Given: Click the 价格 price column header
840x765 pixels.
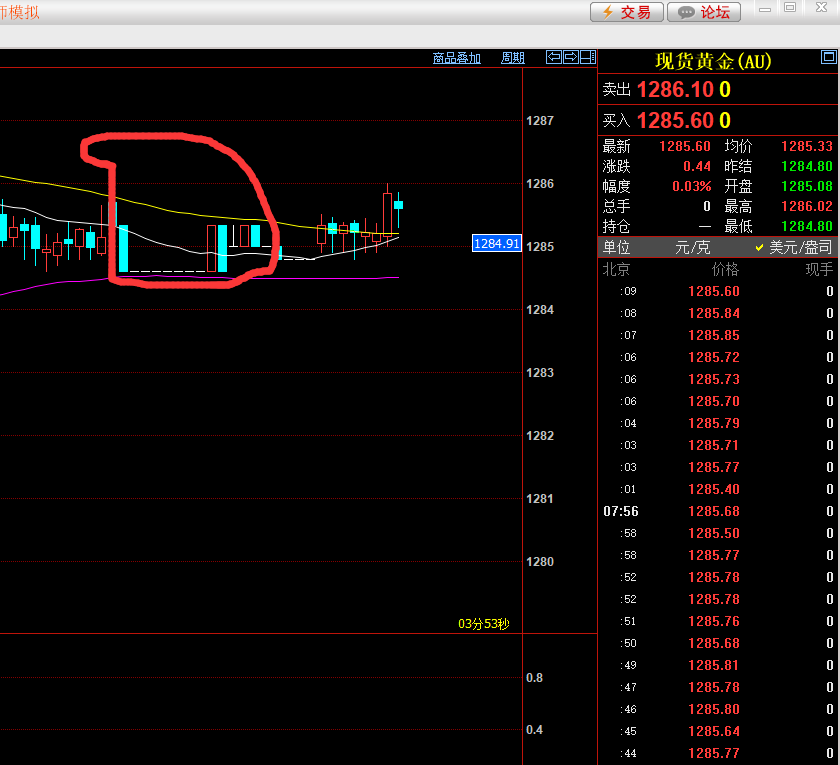Looking at the screenshot, I should pyautogui.click(x=724, y=269).
